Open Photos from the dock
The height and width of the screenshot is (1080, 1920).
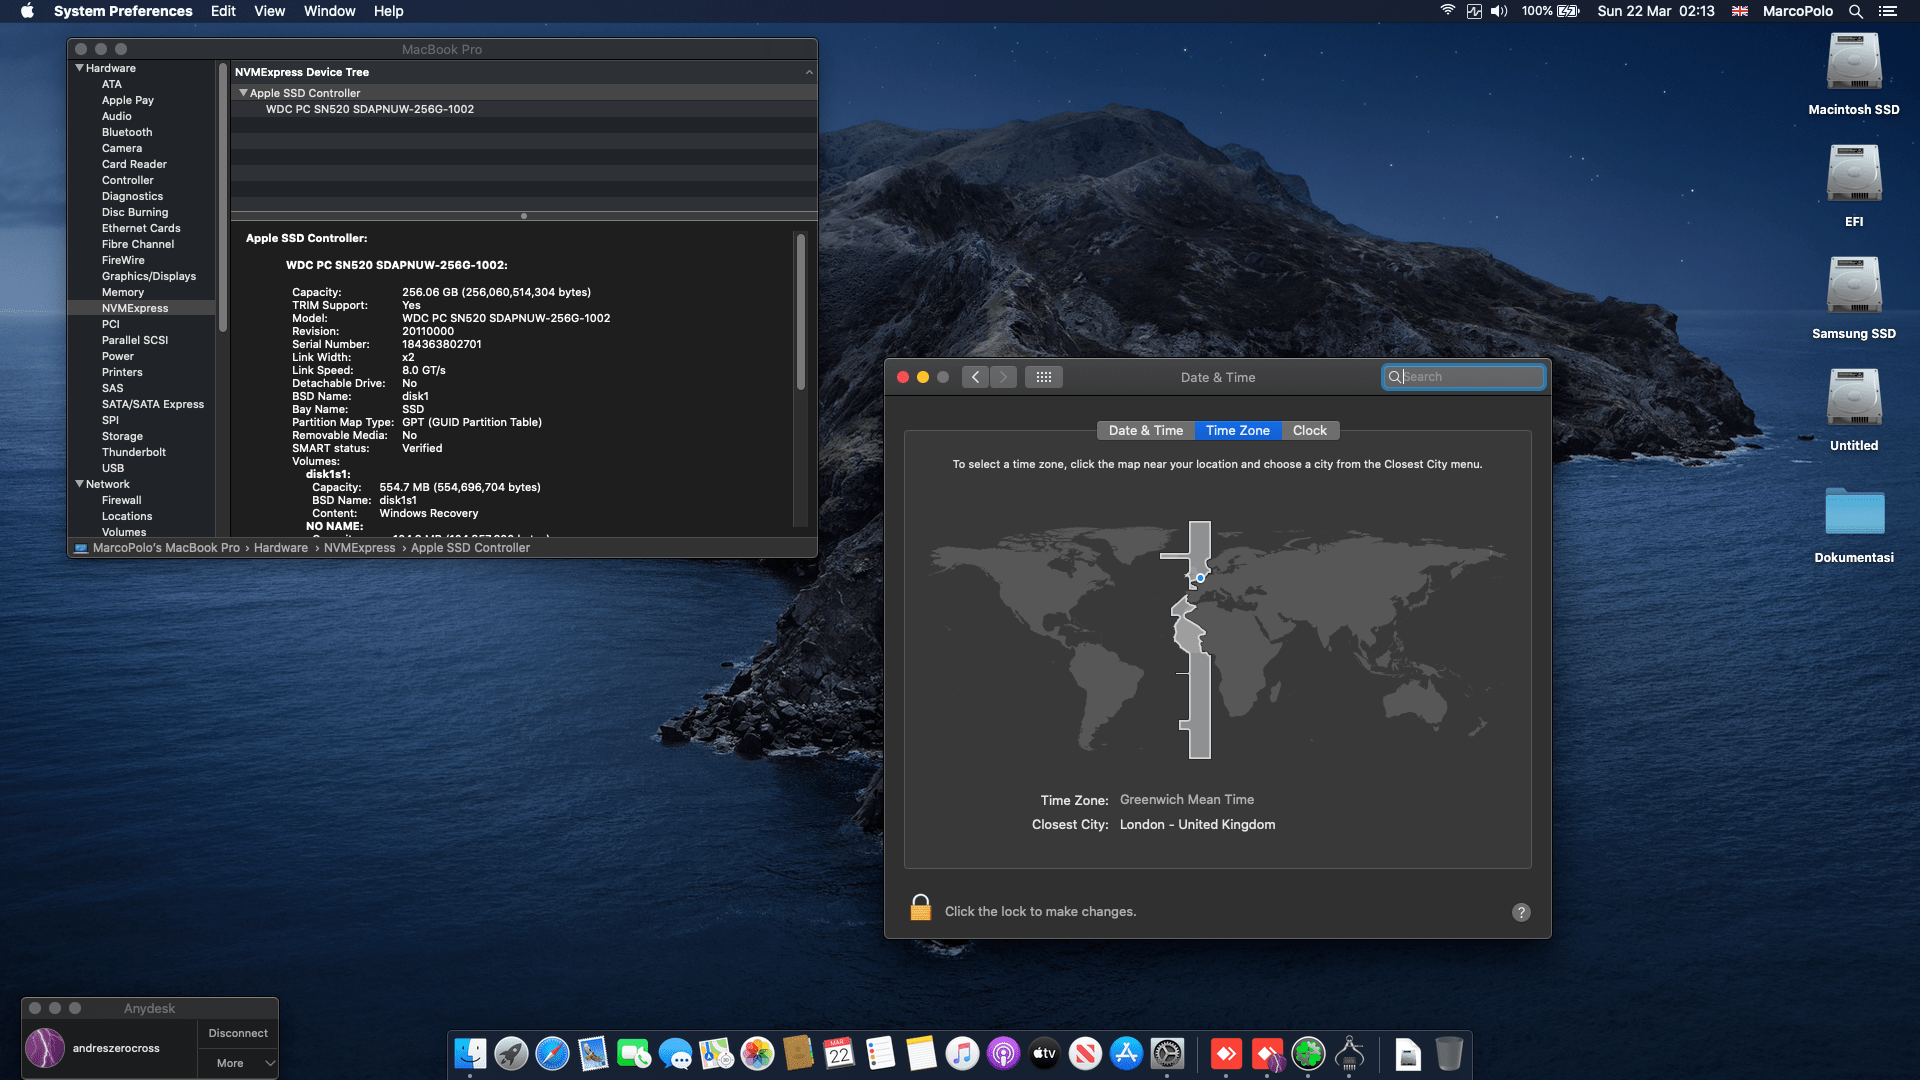[757, 1053]
